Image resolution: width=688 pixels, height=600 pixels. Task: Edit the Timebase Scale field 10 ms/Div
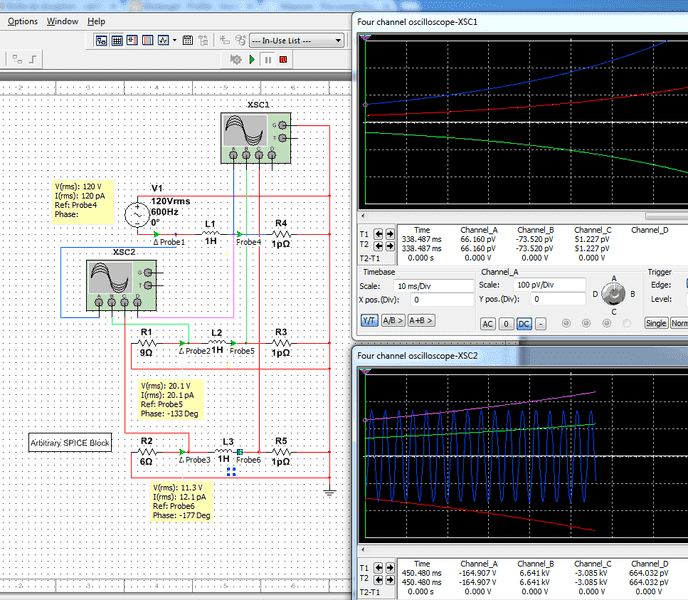pyautogui.click(x=434, y=286)
